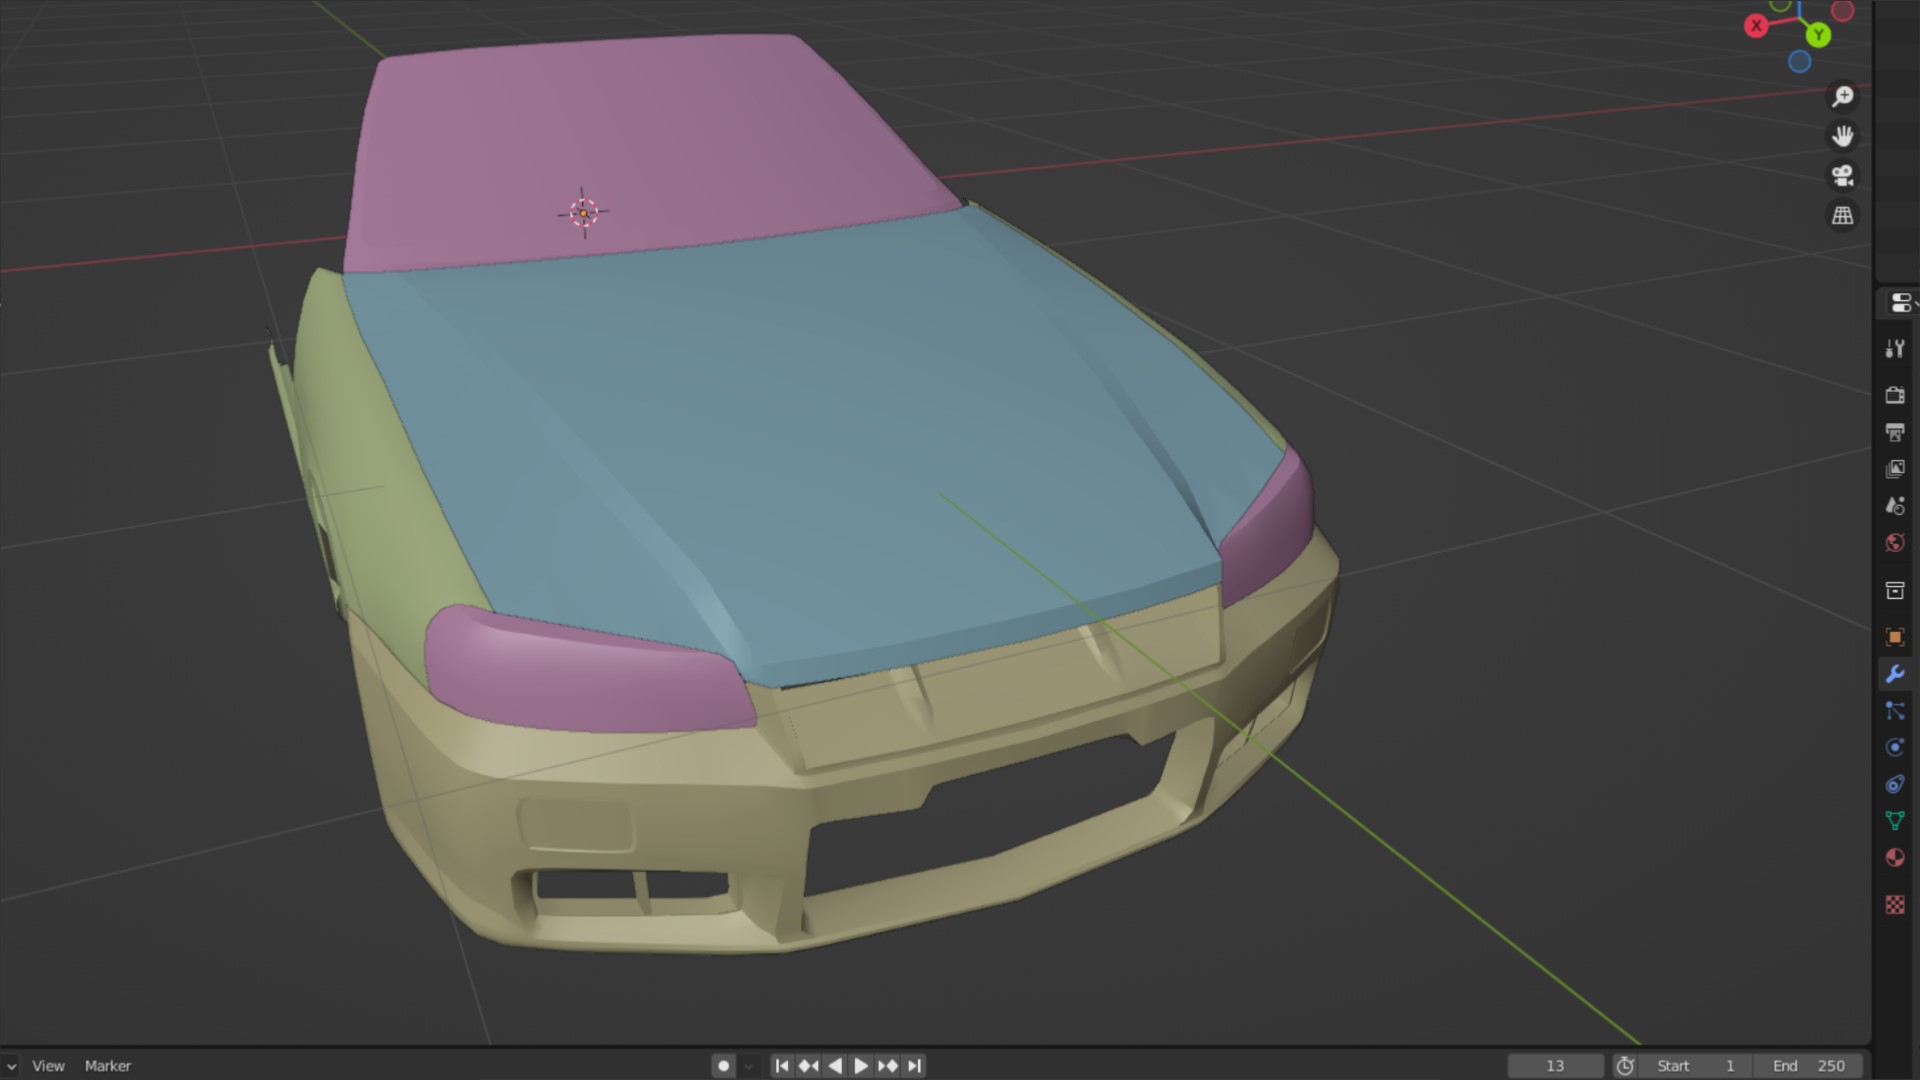The height and width of the screenshot is (1080, 1920).
Task: Open the Output properties printer tab
Action: [1894, 432]
